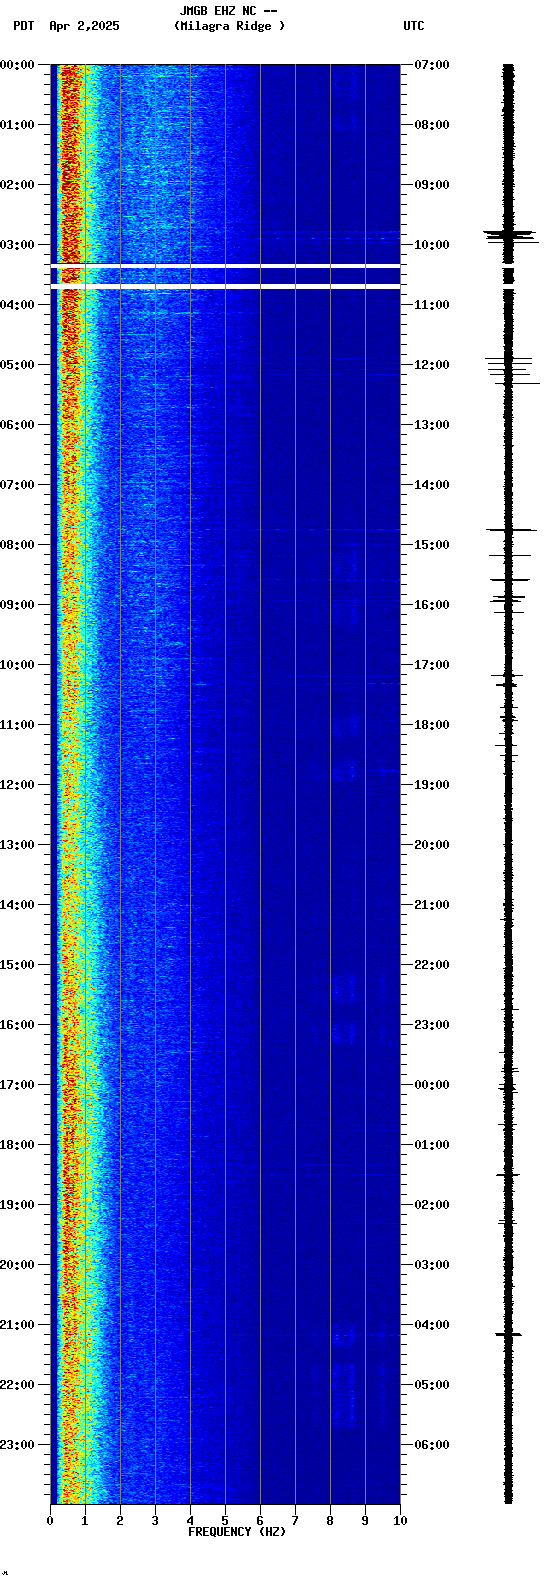This screenshot has height=1584, width=552.
Task: Click the UTC timezone label
Action: (x=414, y=26)
